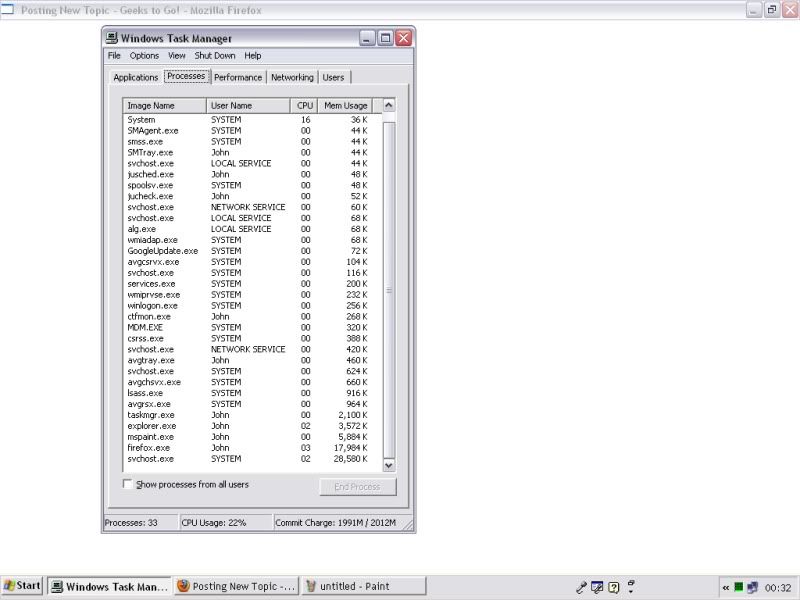Click the End Process button
Viewport: 800px width, 600px height.
(358, 487)
